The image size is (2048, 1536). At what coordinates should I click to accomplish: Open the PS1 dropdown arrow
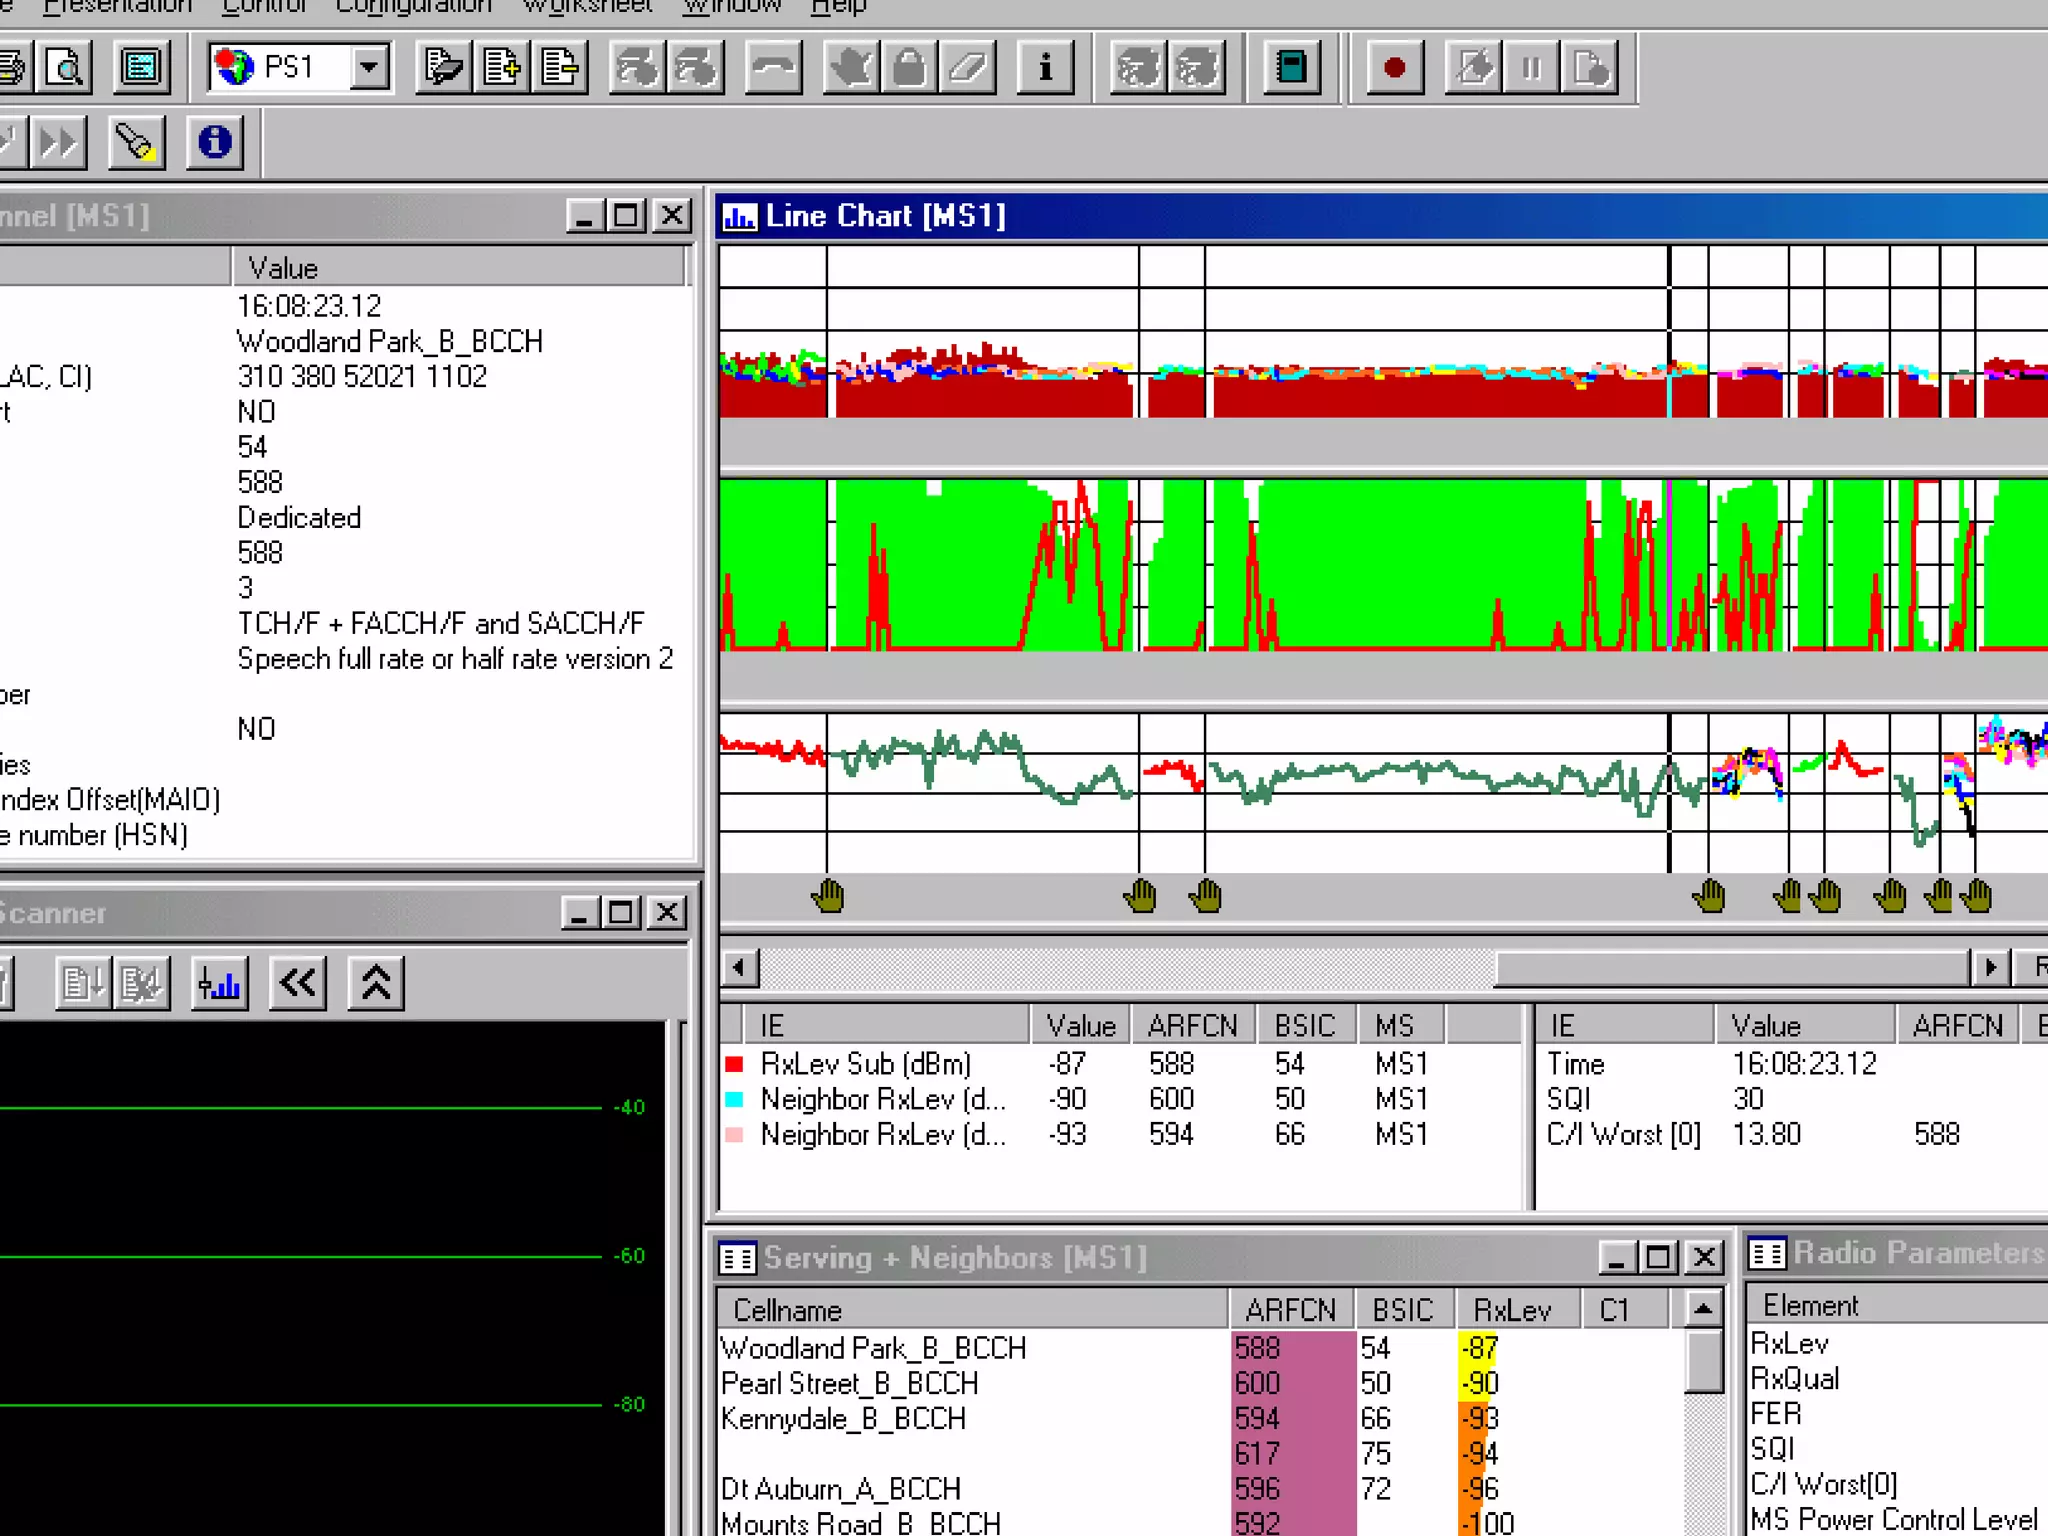[369, 68]
